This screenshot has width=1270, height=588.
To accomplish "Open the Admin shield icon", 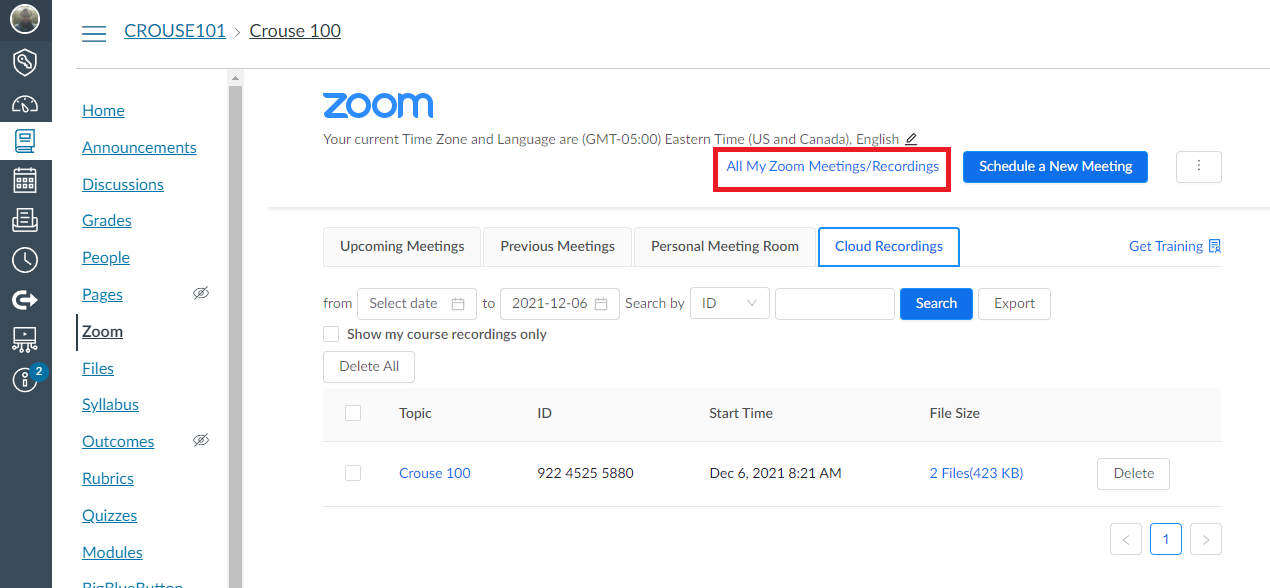I will point(25,62).
